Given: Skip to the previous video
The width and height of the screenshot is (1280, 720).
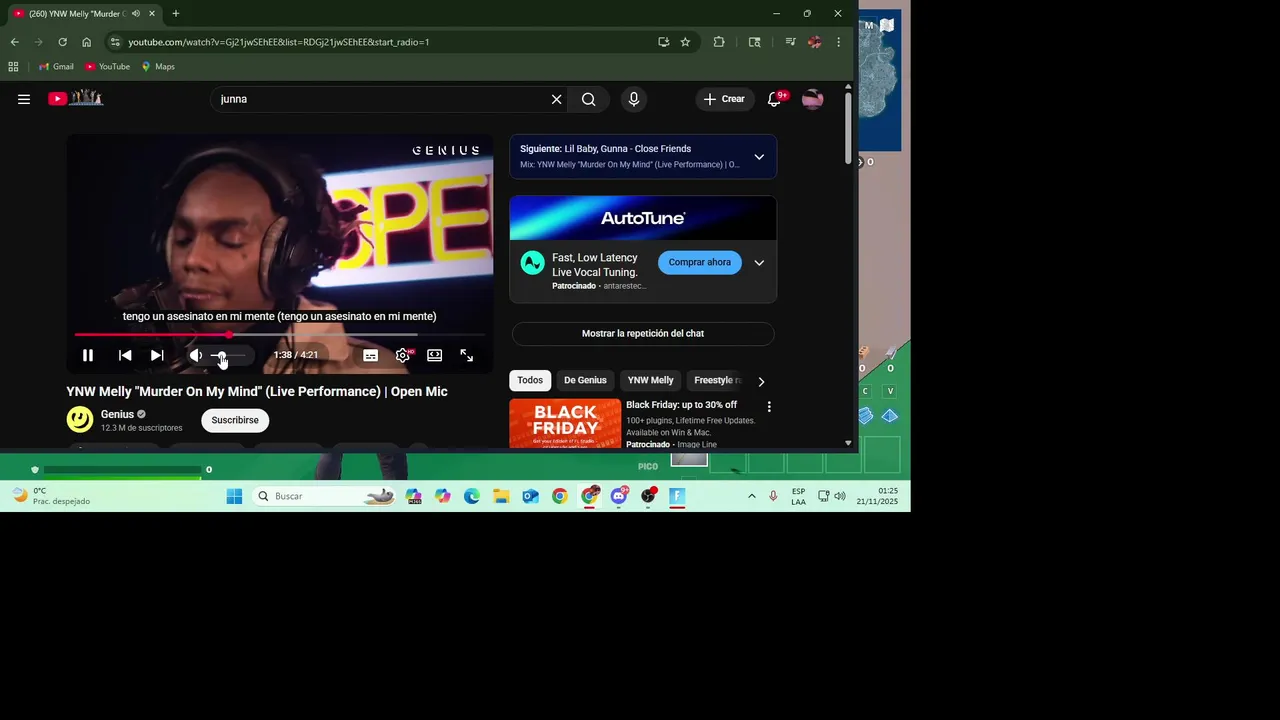Looking at the screenshot, I should point(125,355).
